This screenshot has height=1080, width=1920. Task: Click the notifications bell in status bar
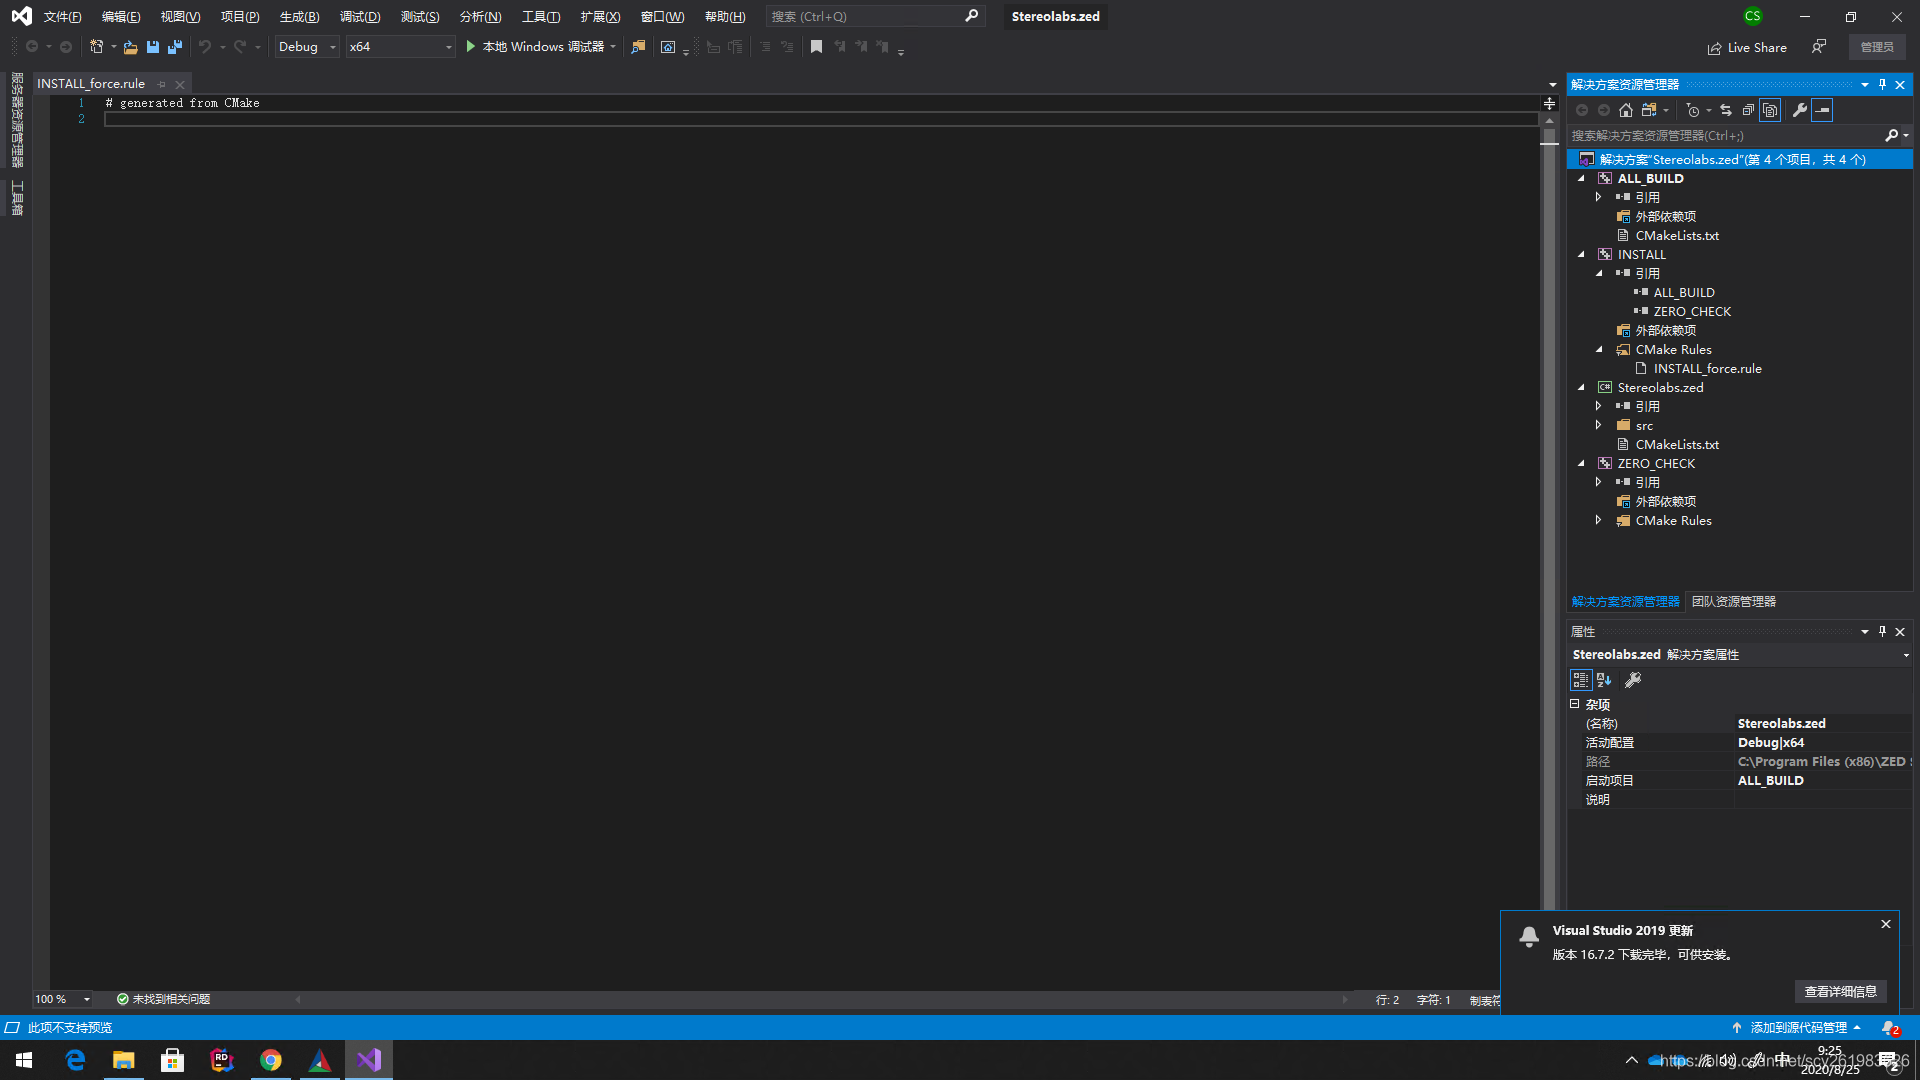point(1889,1028)
